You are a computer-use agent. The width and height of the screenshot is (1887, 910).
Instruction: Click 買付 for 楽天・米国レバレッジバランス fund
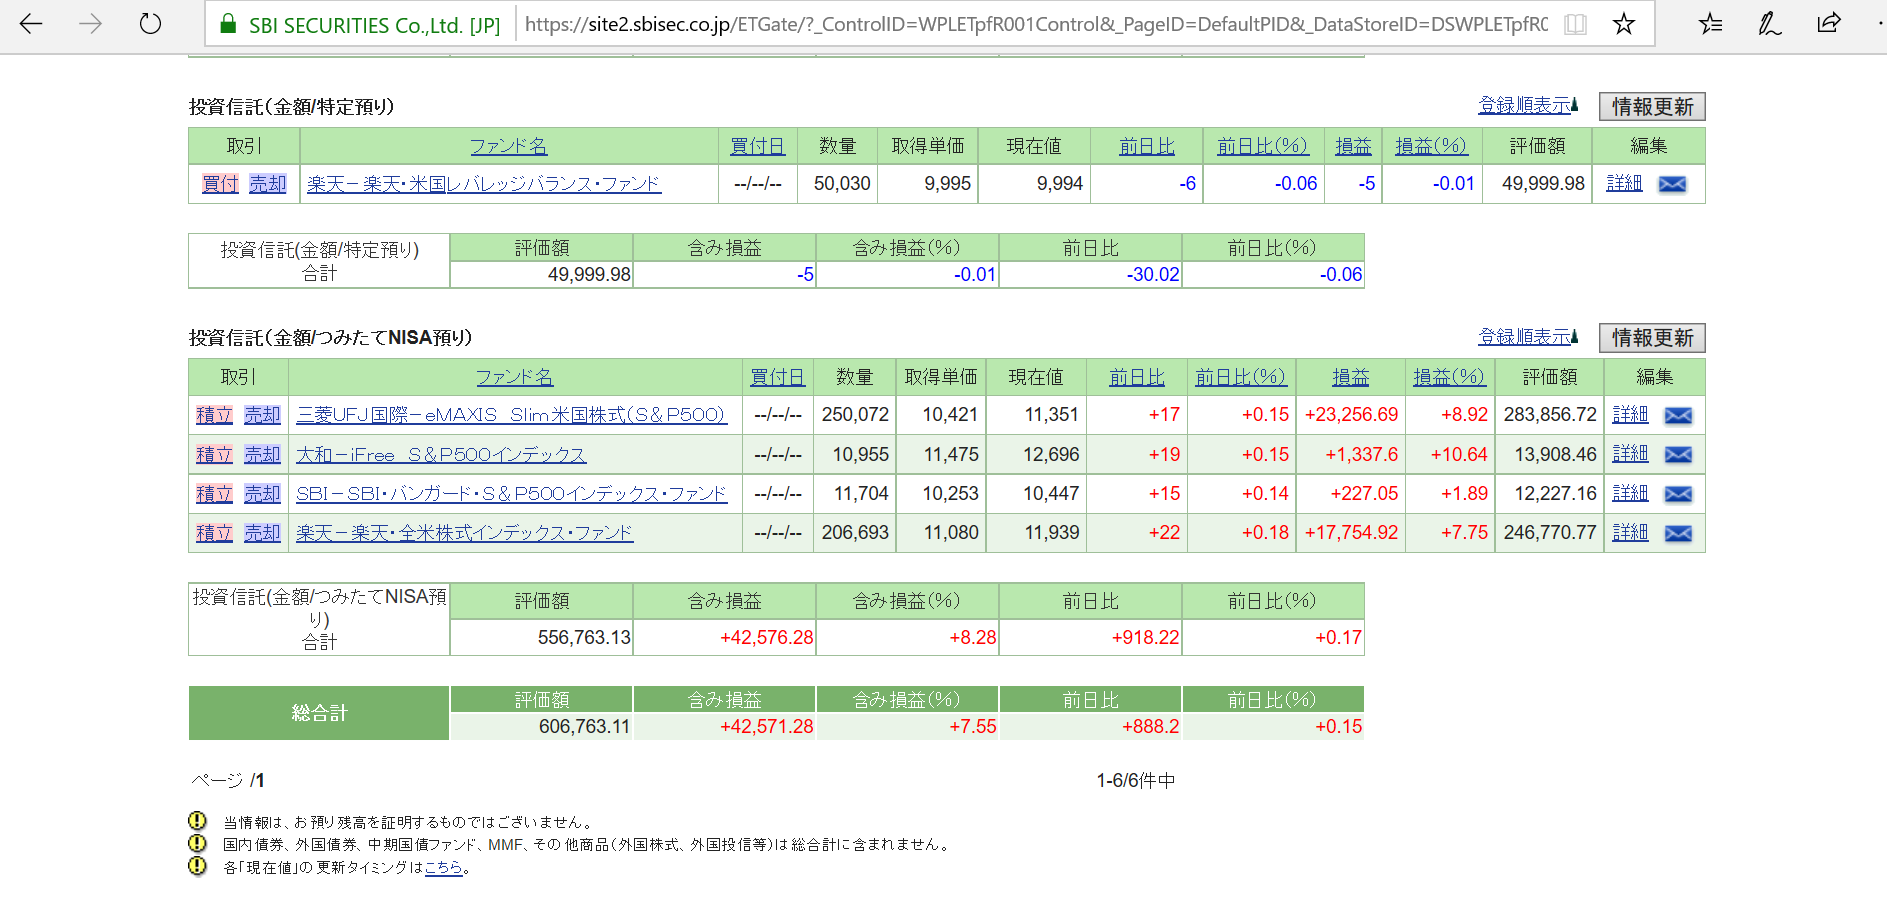[x=220, y=184]
